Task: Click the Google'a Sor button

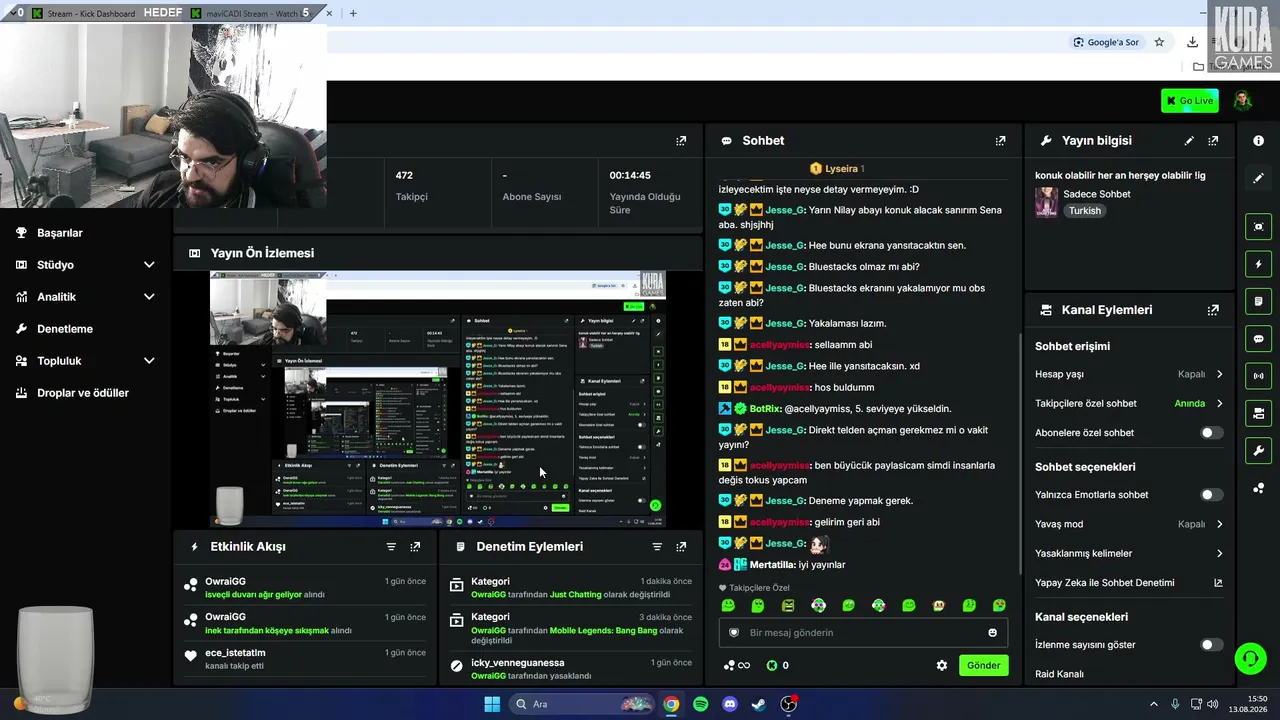Action: pyautogui.click(x=1106, y=42)
